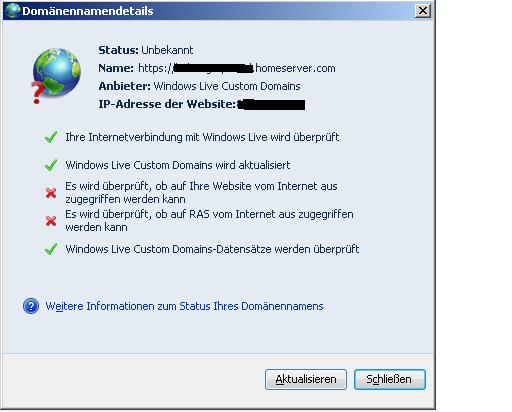
Task: Click the Aktualisieren button
Action: click(x=306, y=379)
